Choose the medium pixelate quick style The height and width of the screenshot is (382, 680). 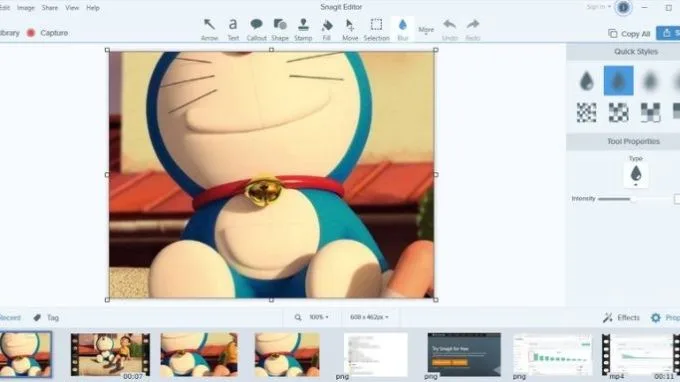618,112
